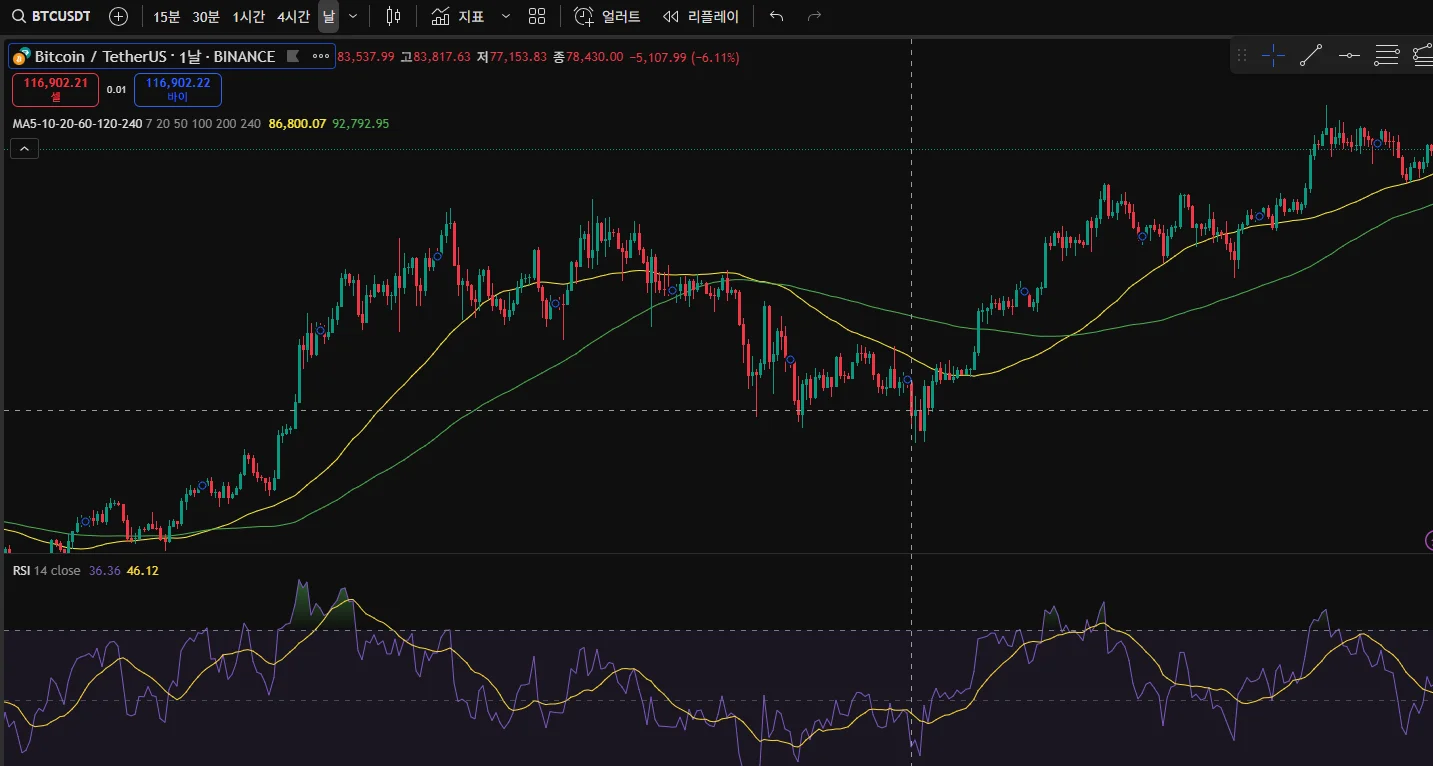Open the 지표 indicators dialog
The image size is (1433, 766).
[458, 16]
